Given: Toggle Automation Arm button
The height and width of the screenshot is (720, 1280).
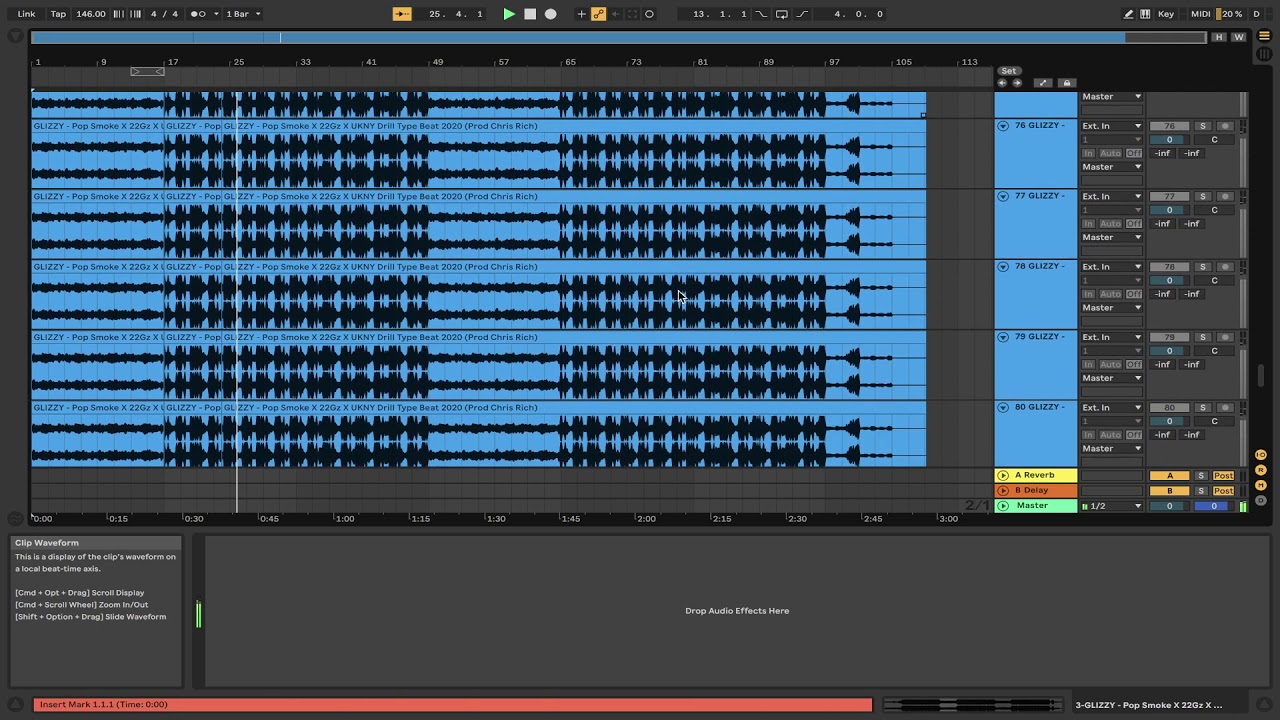Looking at the screenshot, I should coord(598,14).
